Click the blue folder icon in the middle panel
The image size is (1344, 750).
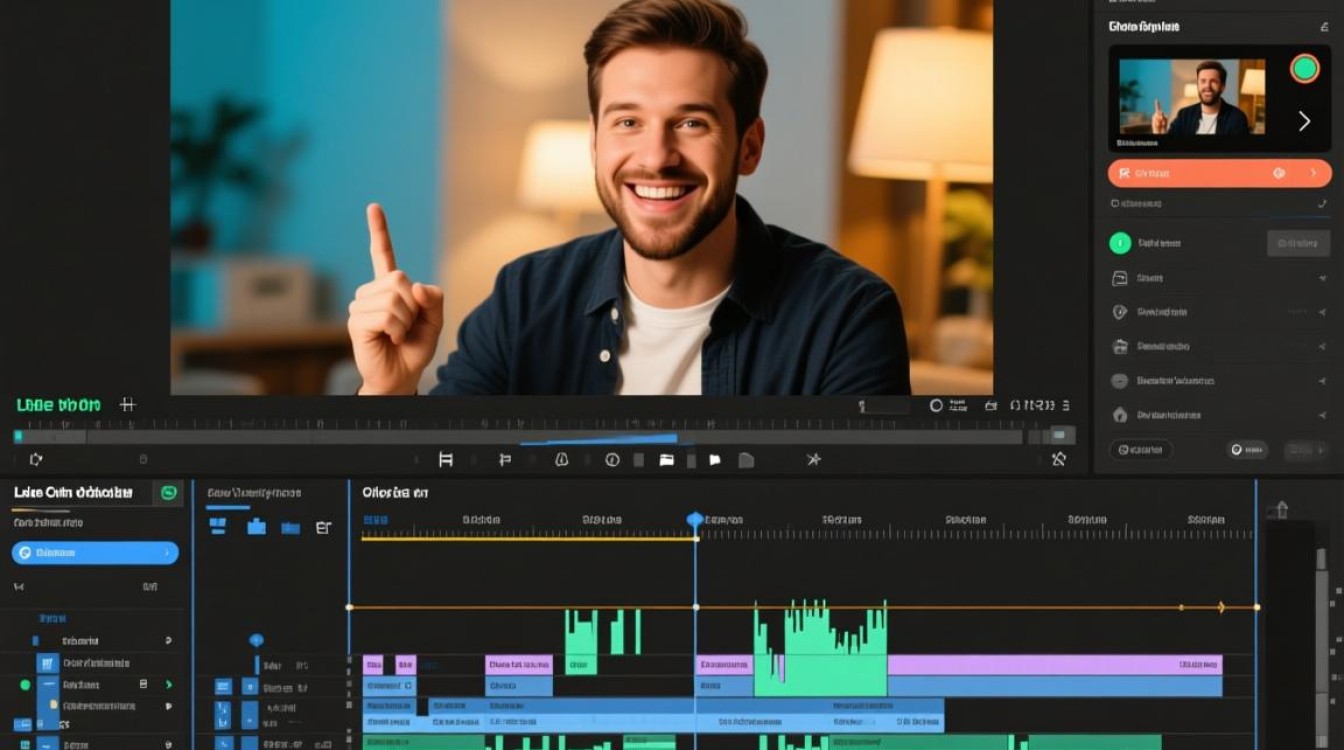pyautogui.click(x=290, y=528)
